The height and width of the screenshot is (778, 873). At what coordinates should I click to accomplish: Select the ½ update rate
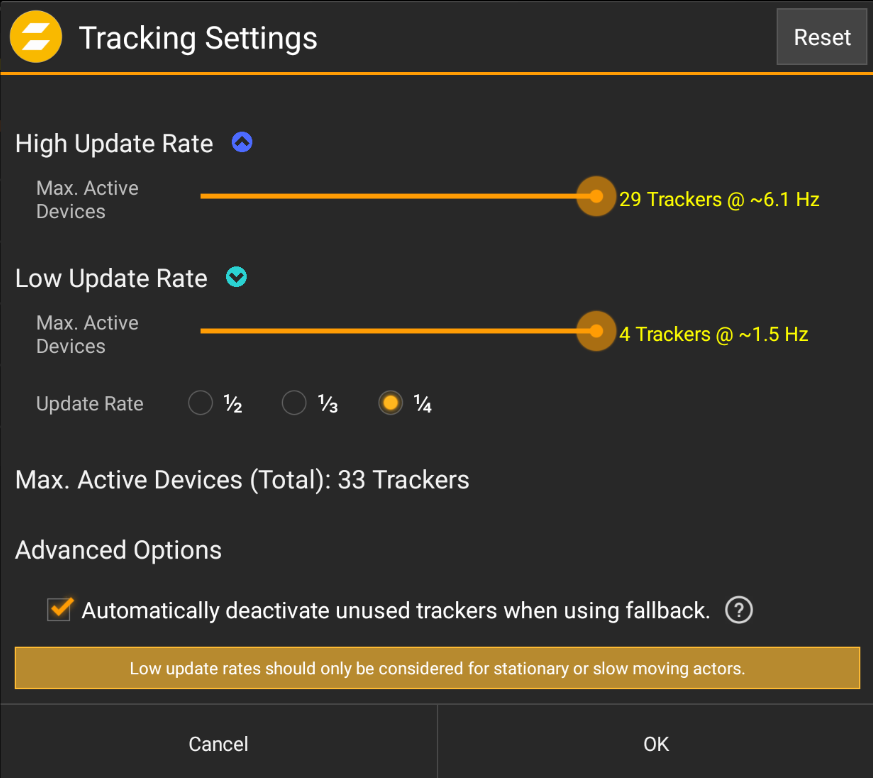tap(200, 402)
